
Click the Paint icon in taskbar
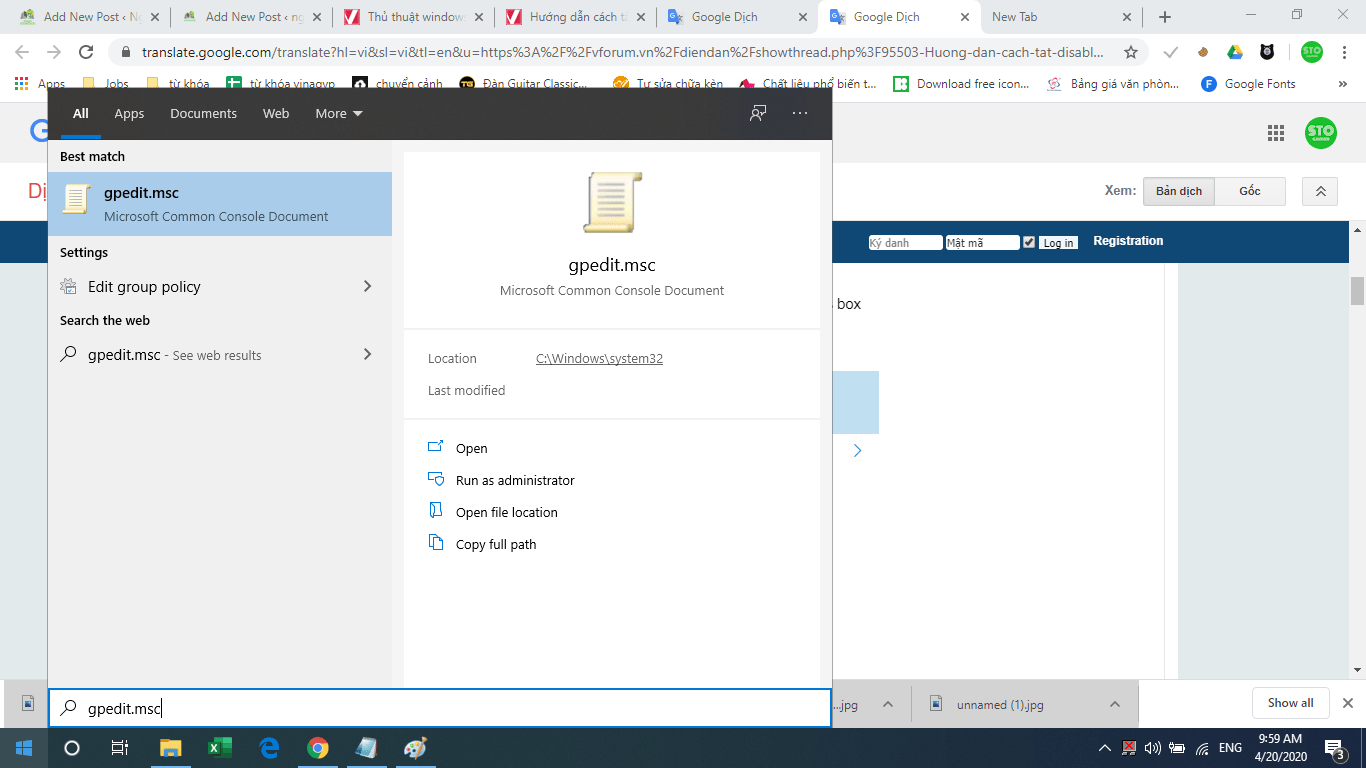pos(414,747)
